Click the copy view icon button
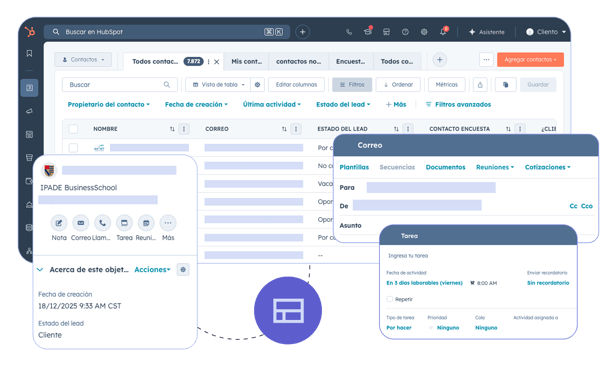This screenshot has width=616, height=366. pos(506,84)
